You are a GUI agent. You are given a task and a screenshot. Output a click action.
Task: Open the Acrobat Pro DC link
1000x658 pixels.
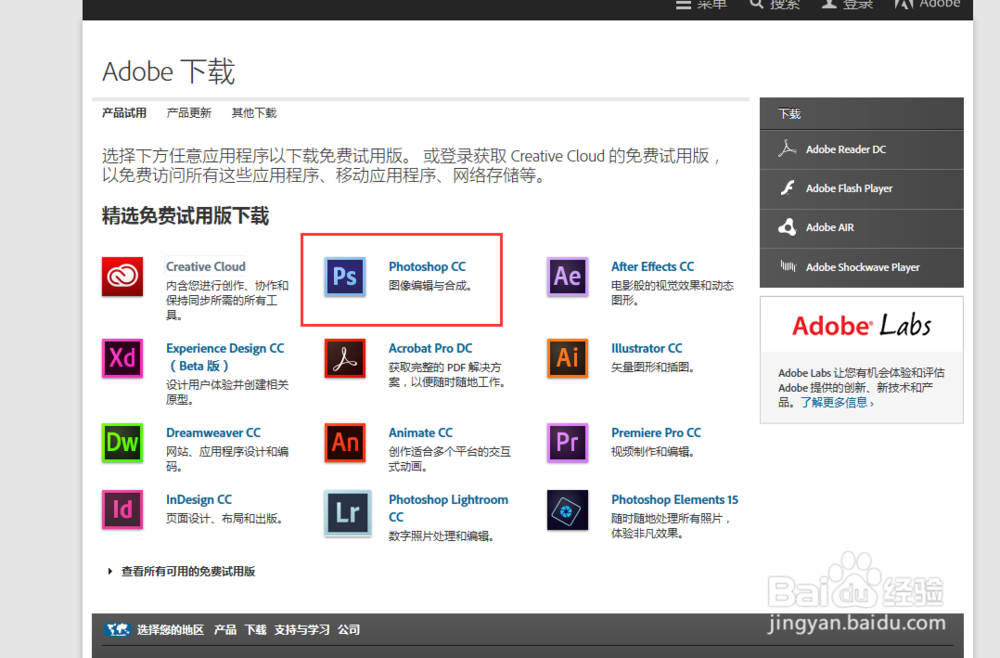tap(430, 348)
